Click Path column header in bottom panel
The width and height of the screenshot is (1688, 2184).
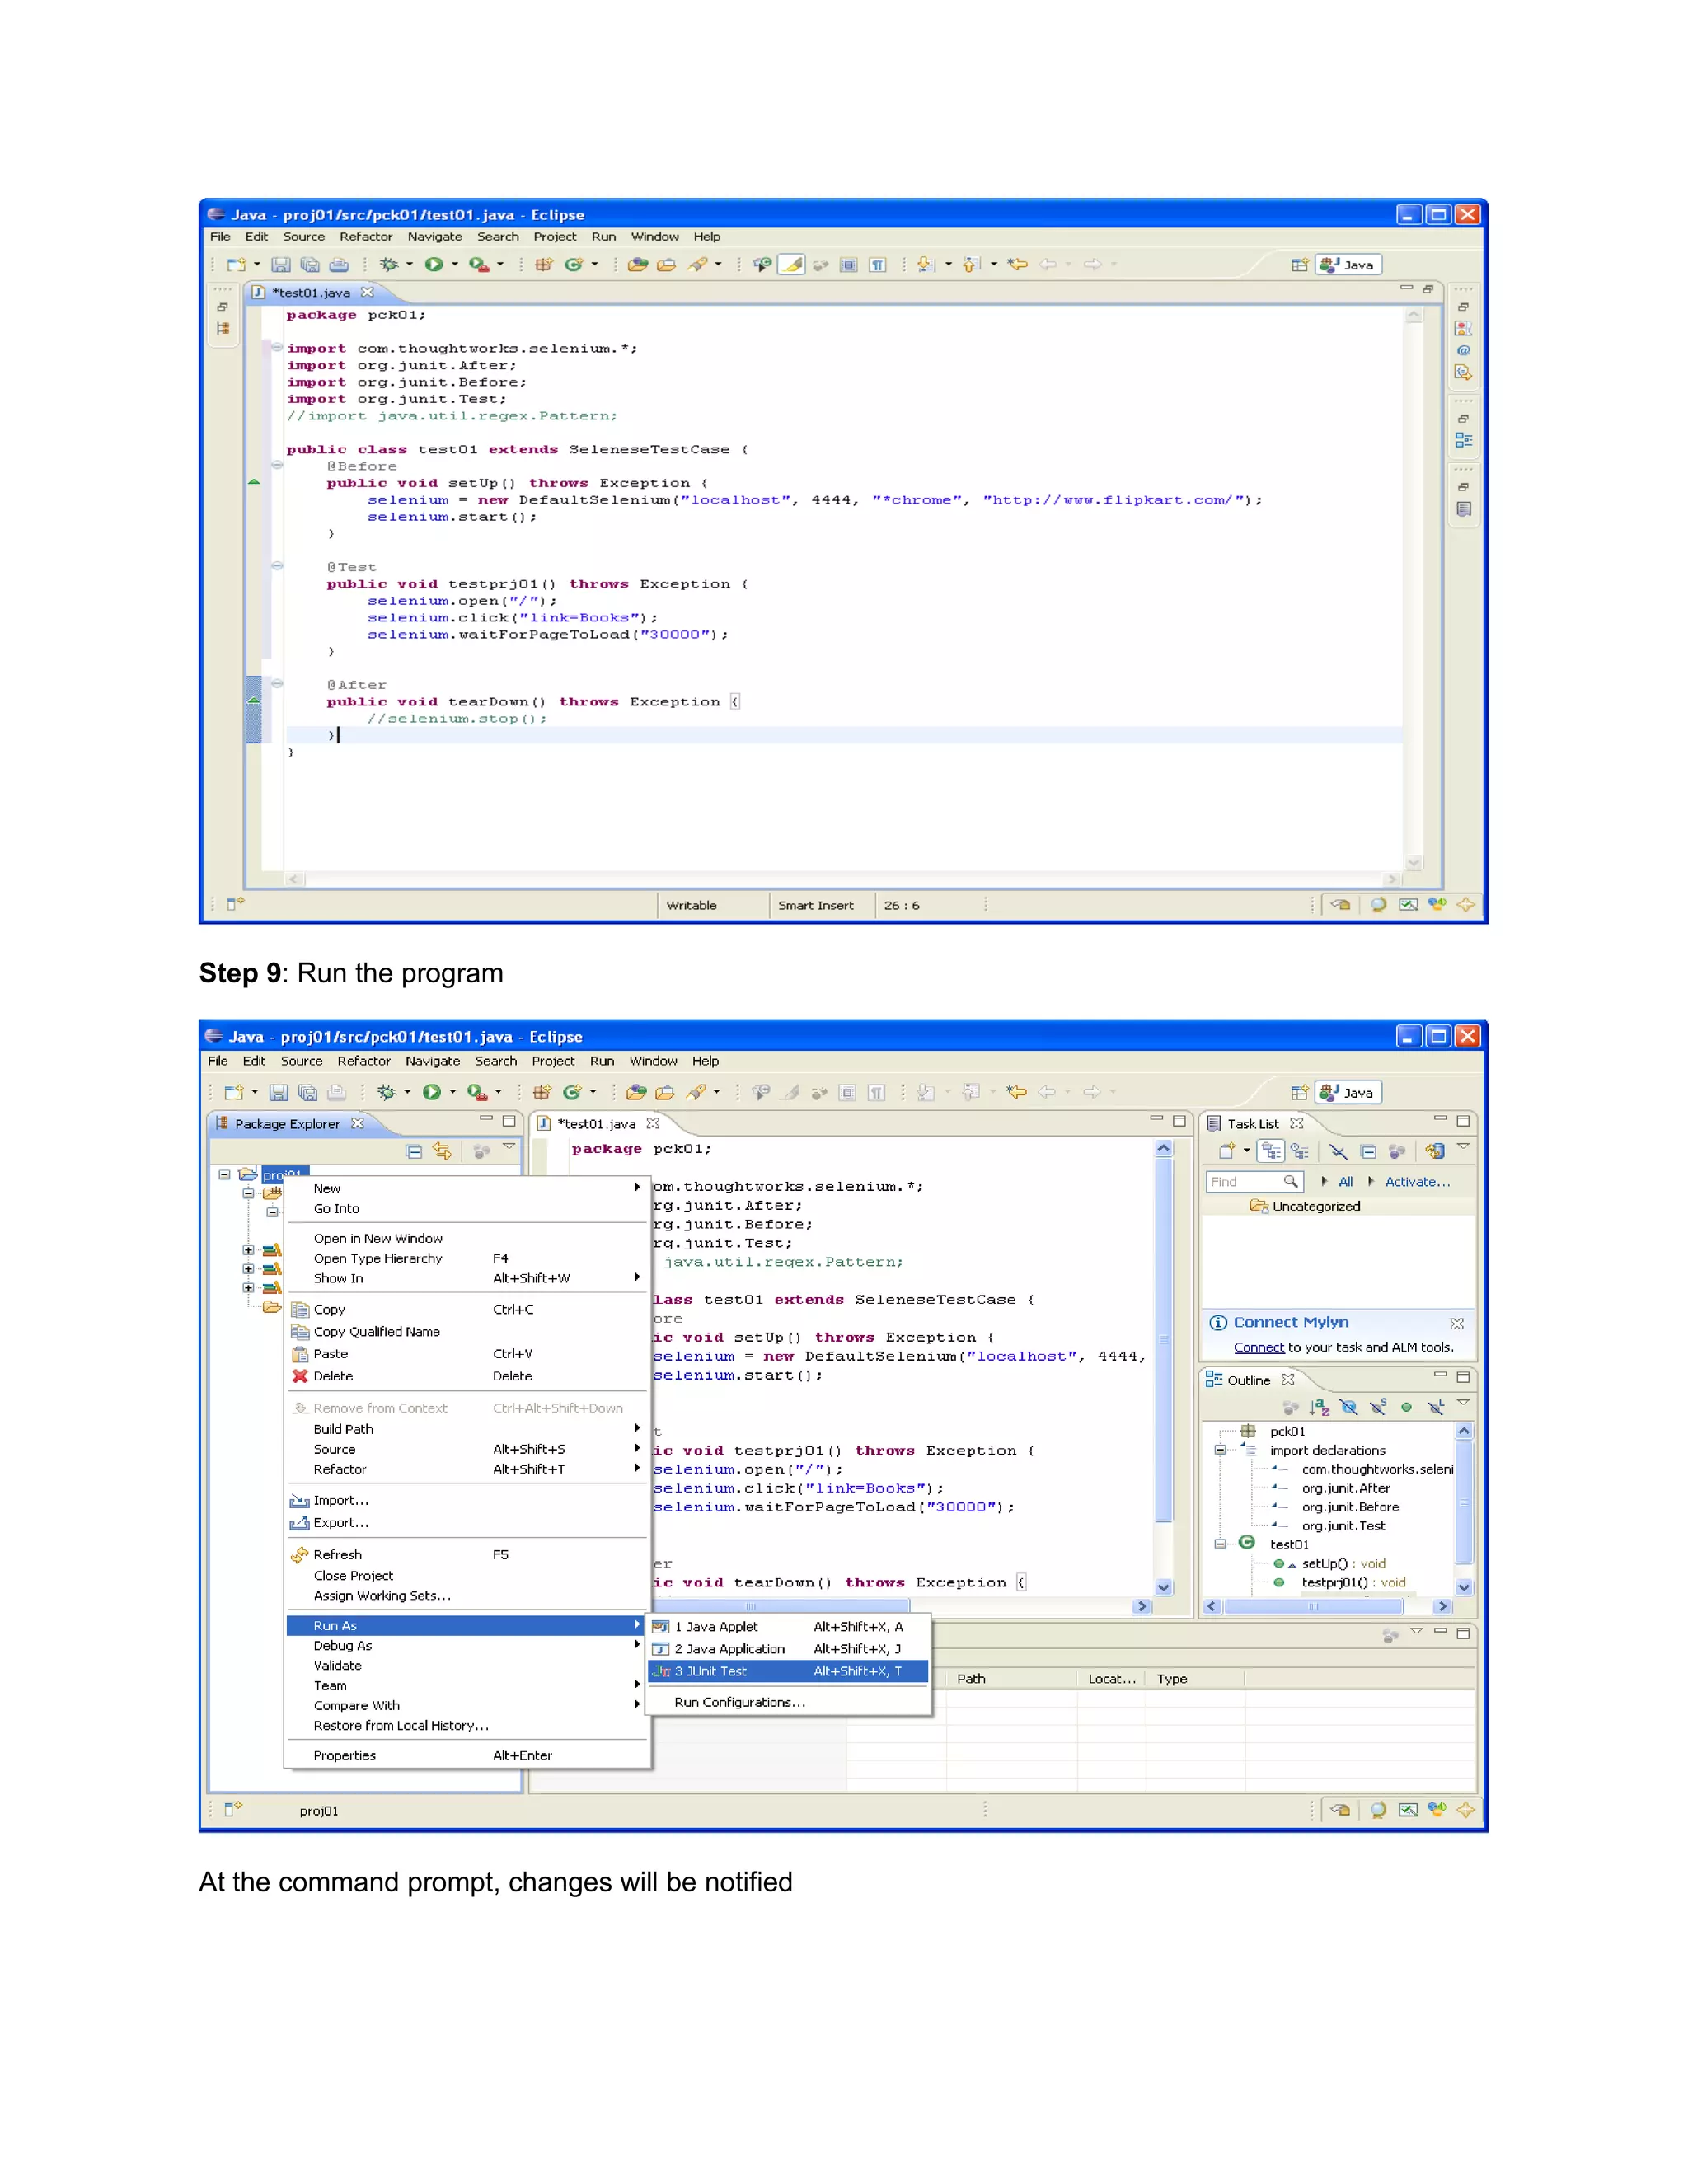point(1010,1679)
